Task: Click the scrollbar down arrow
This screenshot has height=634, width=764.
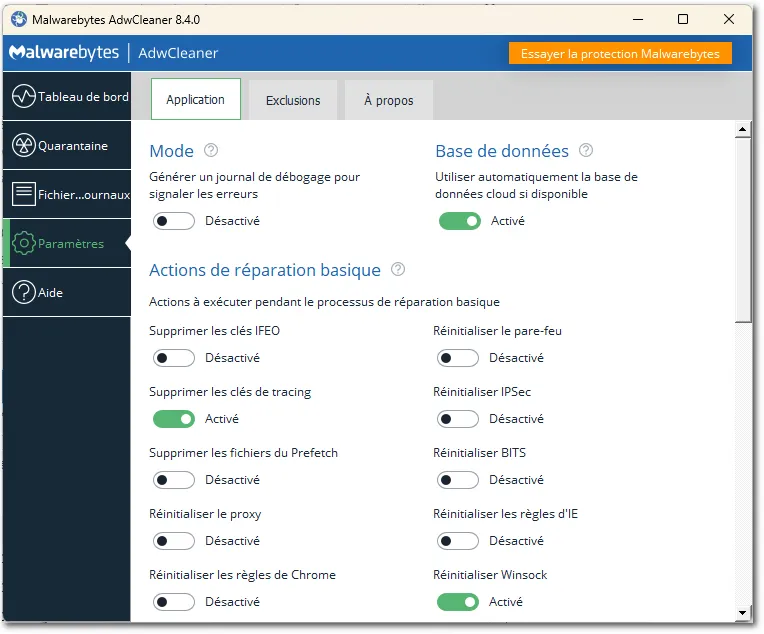Action: point(742,613)
